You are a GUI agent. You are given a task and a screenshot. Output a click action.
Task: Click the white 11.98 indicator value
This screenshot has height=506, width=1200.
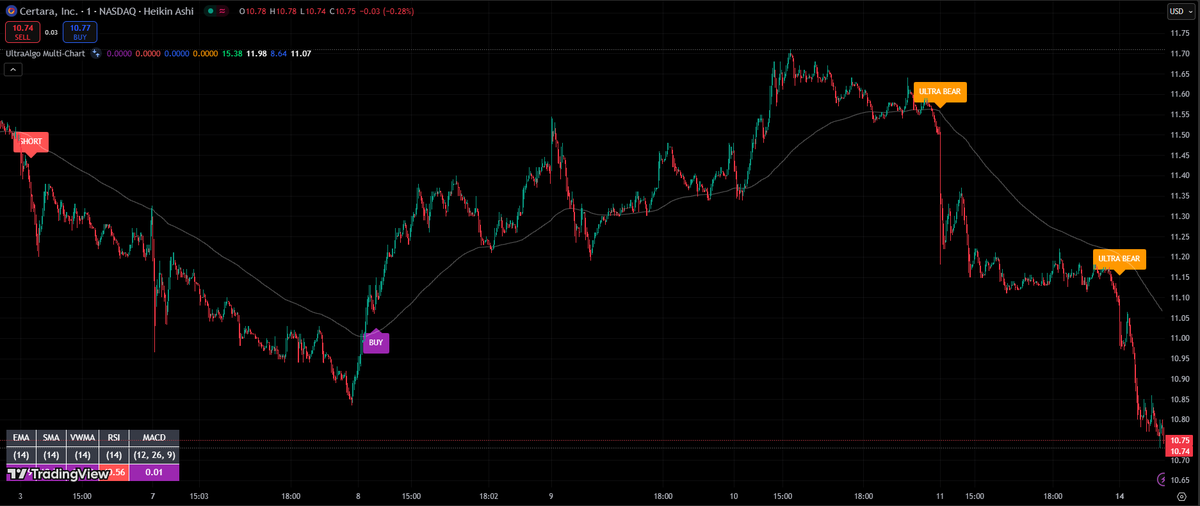(x=257, y=53)
